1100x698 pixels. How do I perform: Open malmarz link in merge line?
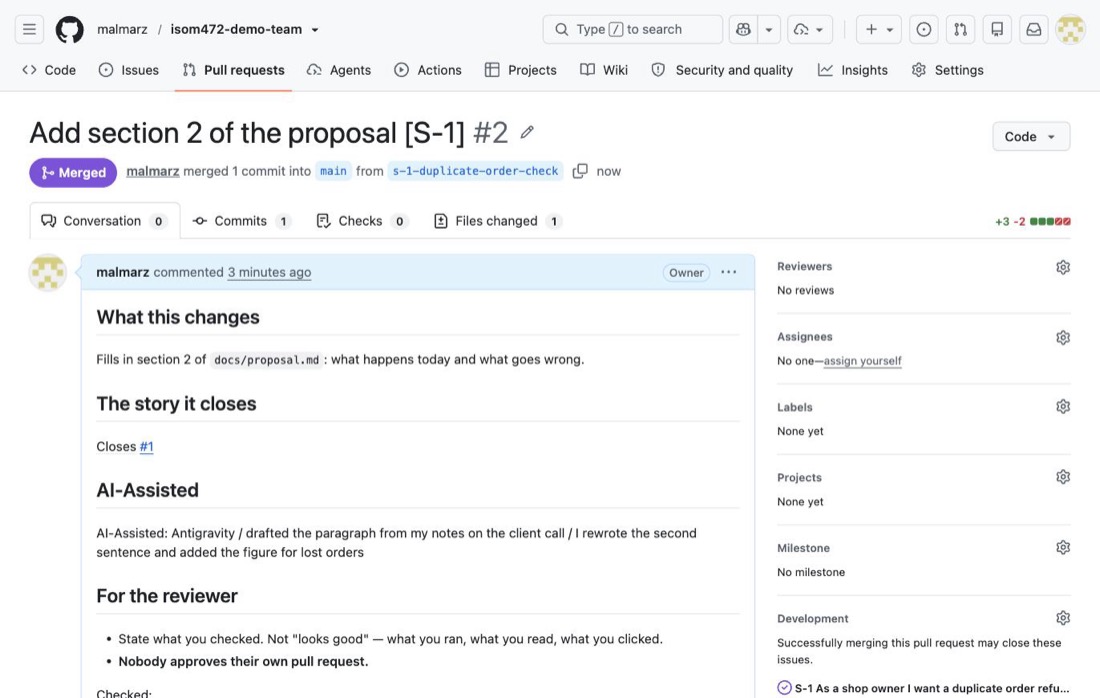(x=153, y=171)
